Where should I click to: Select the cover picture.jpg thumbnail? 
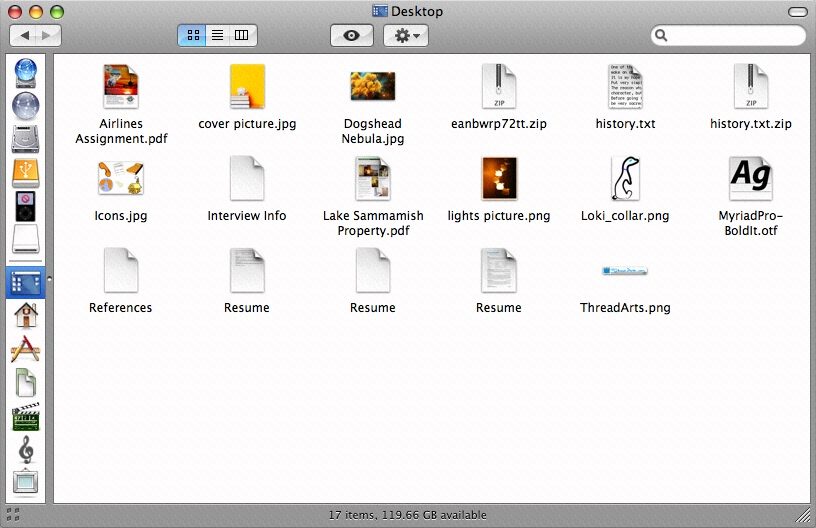click(x=247, y=86)
